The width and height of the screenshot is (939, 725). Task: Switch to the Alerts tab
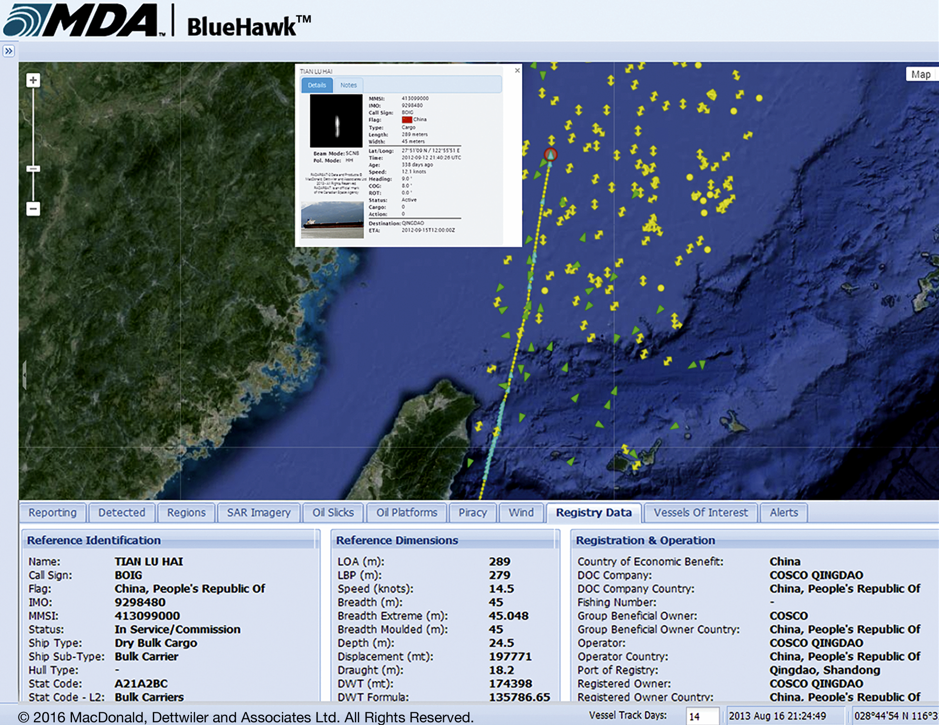(x=784, y=513)
